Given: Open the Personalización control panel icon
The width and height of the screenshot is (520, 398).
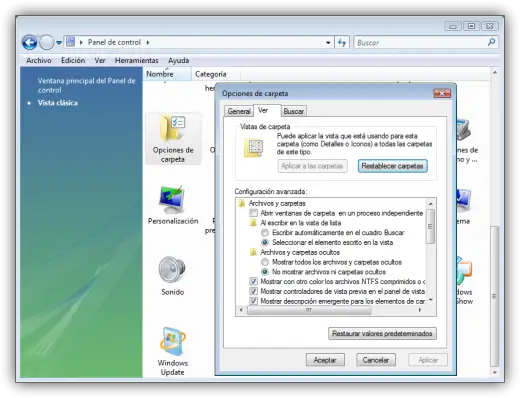Looking at the screenshot, I should coord(173,205).
